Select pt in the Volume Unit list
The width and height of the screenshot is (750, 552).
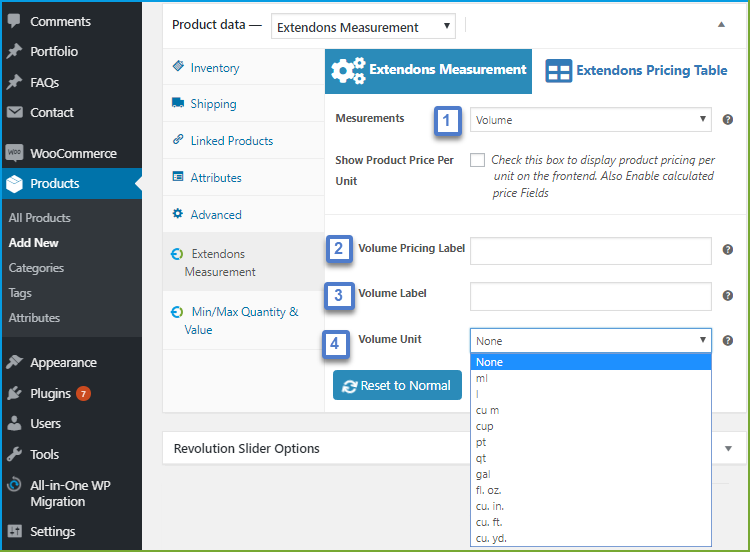[591, 442]
